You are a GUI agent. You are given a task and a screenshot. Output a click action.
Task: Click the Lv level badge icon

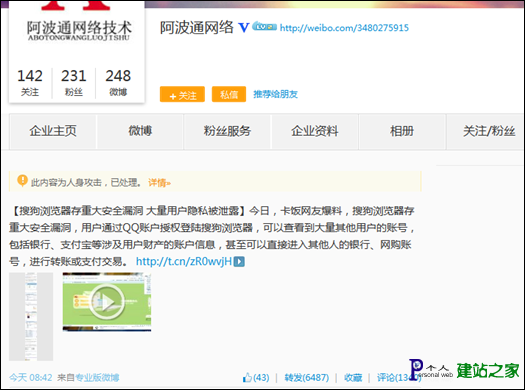pyautogui.click(x=265, y=26)
